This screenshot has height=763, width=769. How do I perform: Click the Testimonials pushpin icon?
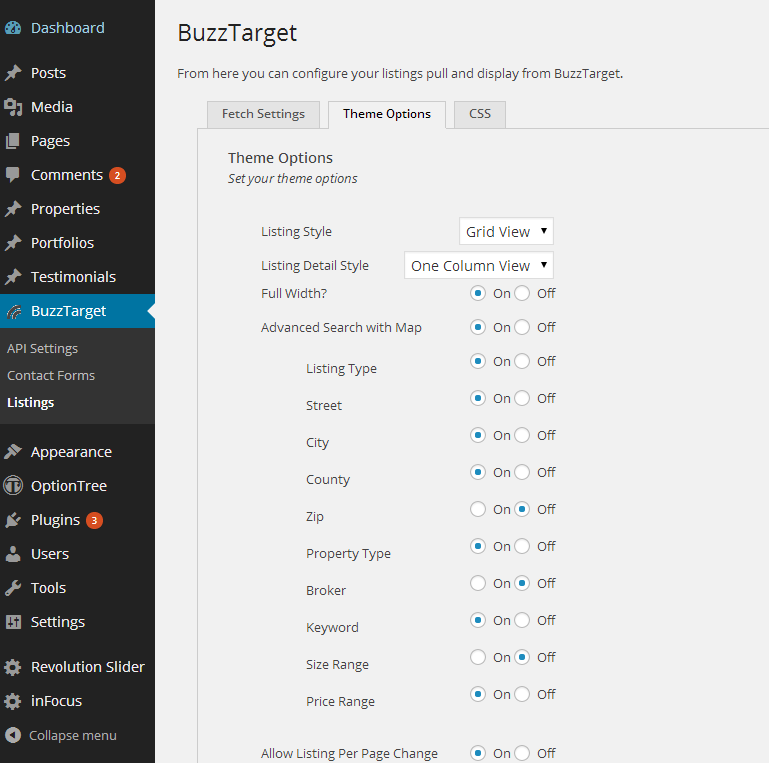[13, 277]
